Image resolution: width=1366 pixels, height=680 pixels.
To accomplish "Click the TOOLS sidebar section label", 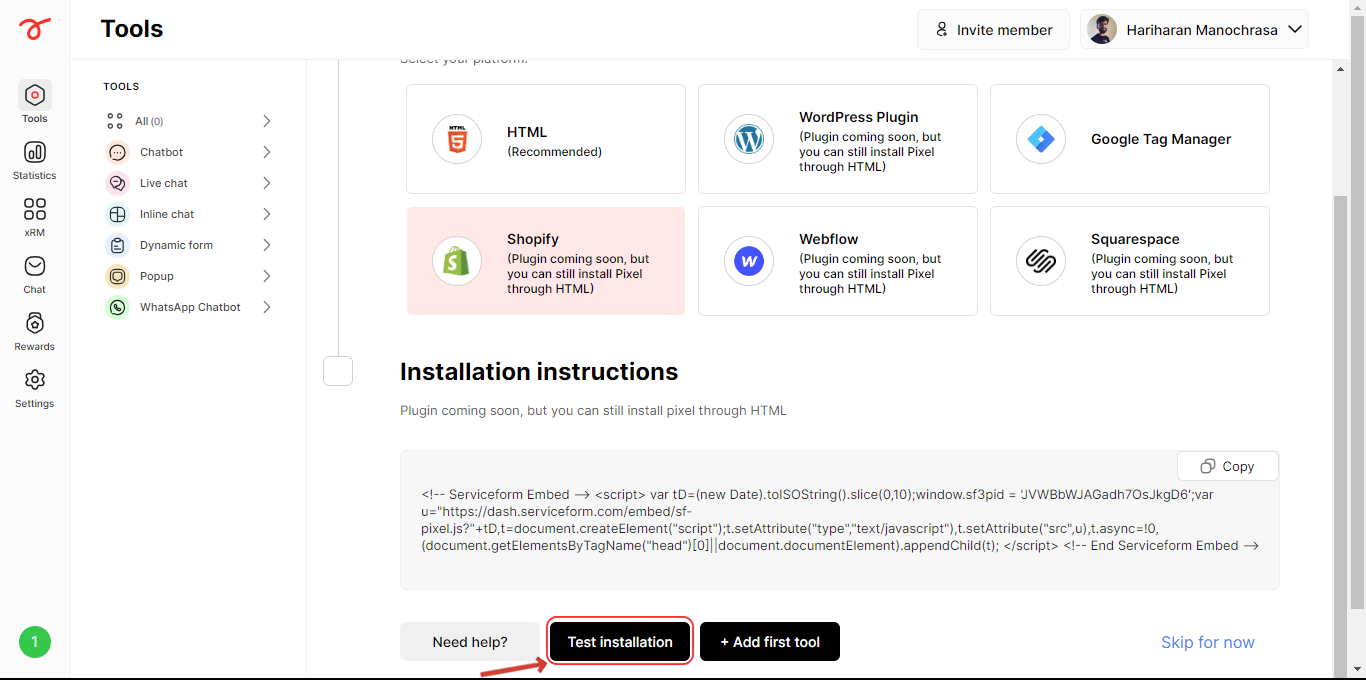I will click(121, 87).
